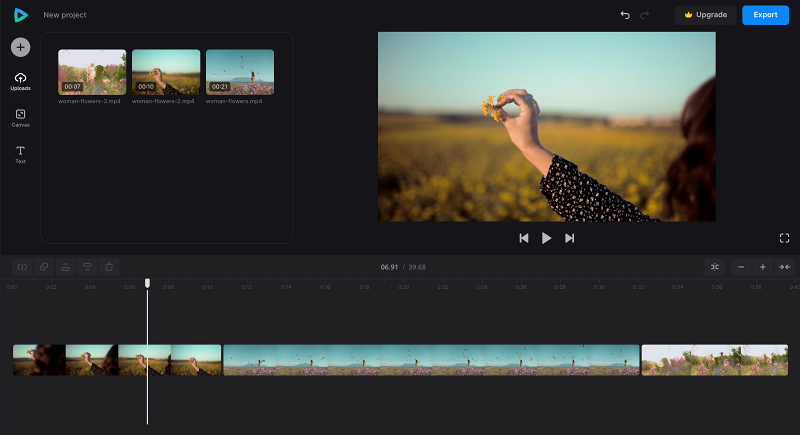Undo the last action
The image size is (800, 435).
[x=625, y=15]
